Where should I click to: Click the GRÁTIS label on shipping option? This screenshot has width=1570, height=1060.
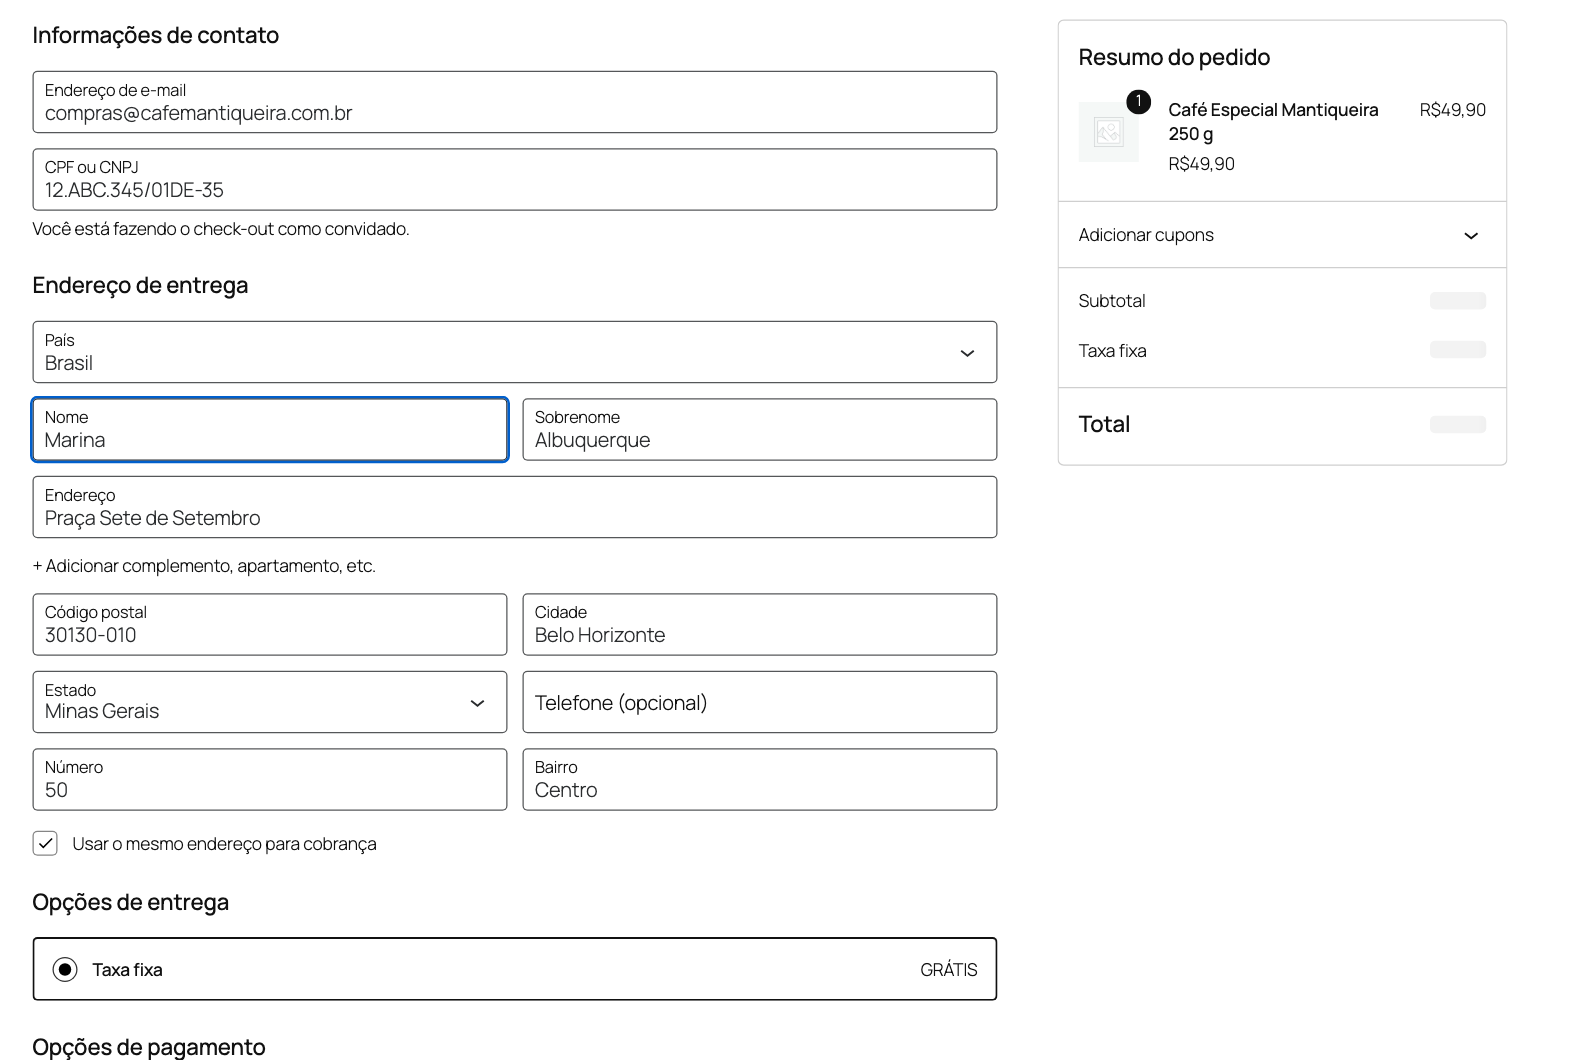[949, 969]
